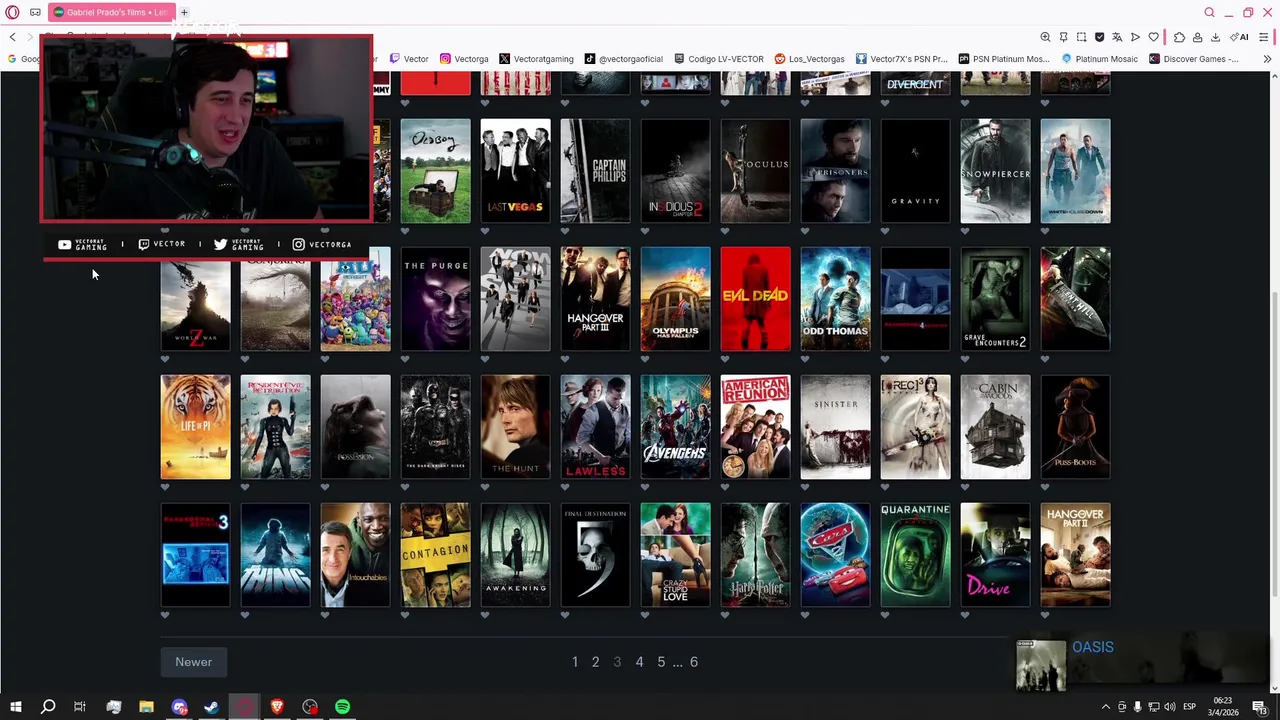The width and height of the screenshot is (1280, 720).
Task: Open the Vector Twitch bookmark
Action: 409,59
